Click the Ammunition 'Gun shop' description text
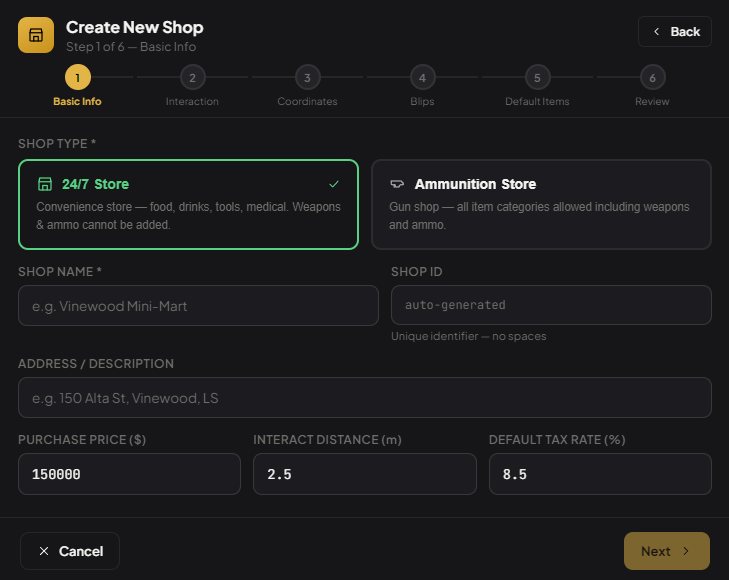Viewport: 729px width, 580px height. click(539, 216)
